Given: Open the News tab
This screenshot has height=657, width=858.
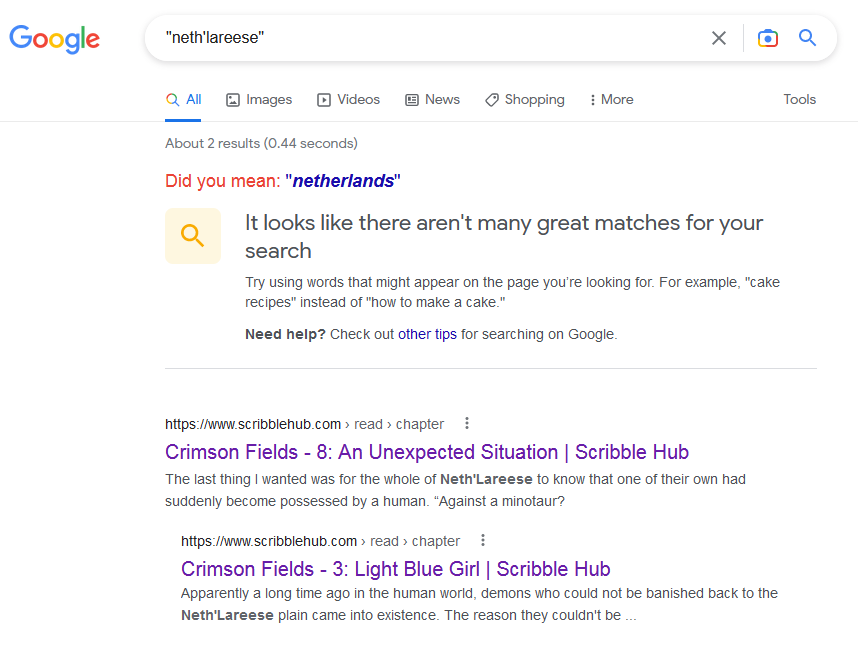Looking at the screenshot, I should (432, 99).
